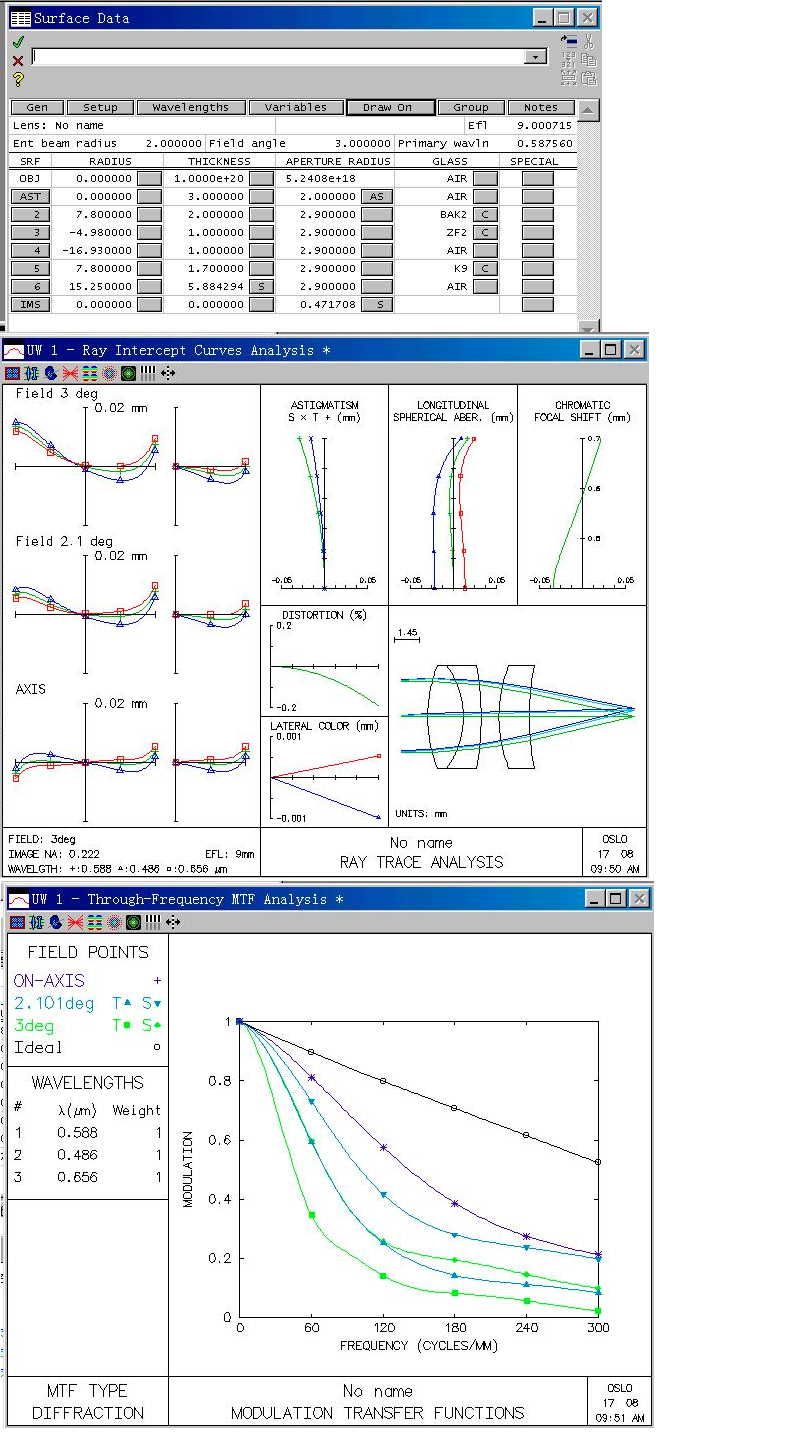This screenshot has height=1456, width=800.
Task: Click the blue wavefront icon in Ray Intercept toolbar
Action: 51,374
